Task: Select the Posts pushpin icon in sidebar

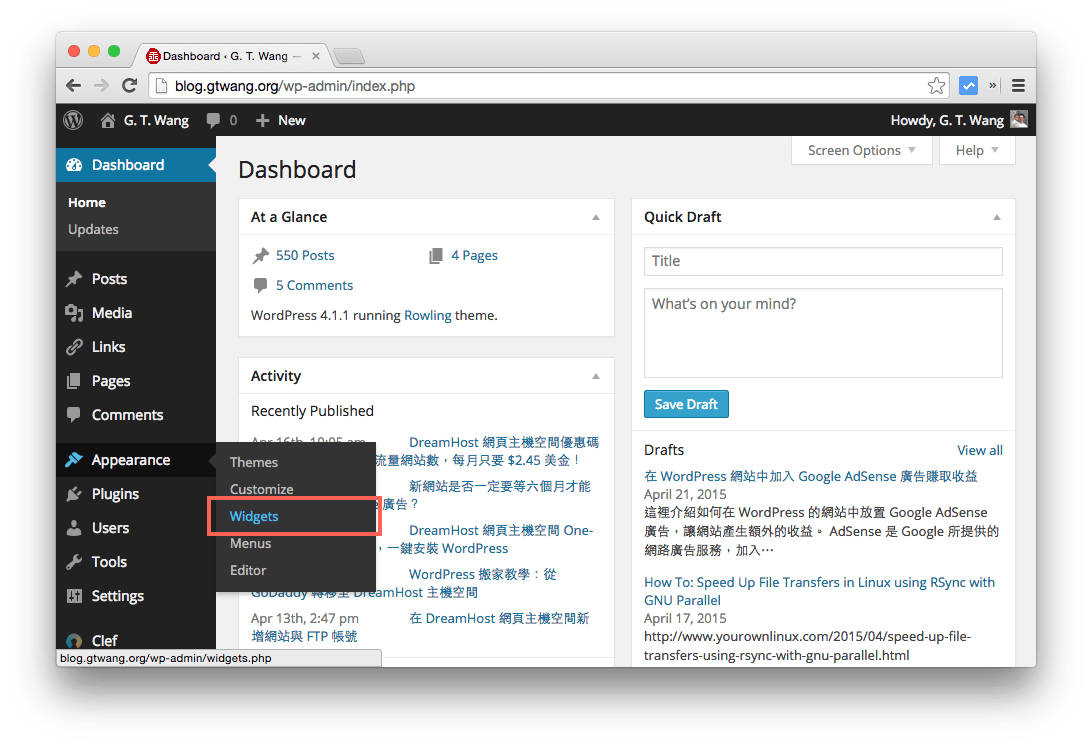Action: pos(72,279)
